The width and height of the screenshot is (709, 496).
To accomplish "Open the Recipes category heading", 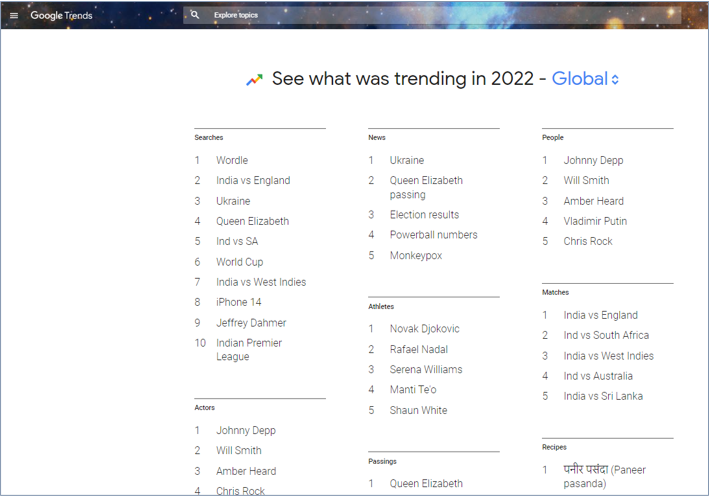I will pos(554,447).
